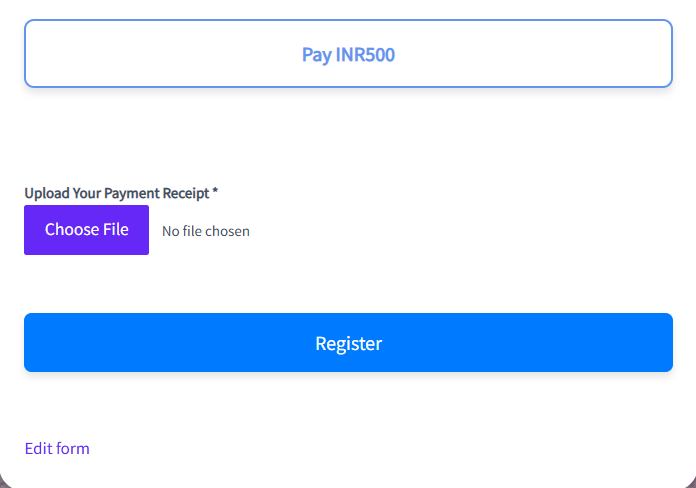
Task: Upload receipt by clicking Choose File
Action: click(x=86, y=230)
